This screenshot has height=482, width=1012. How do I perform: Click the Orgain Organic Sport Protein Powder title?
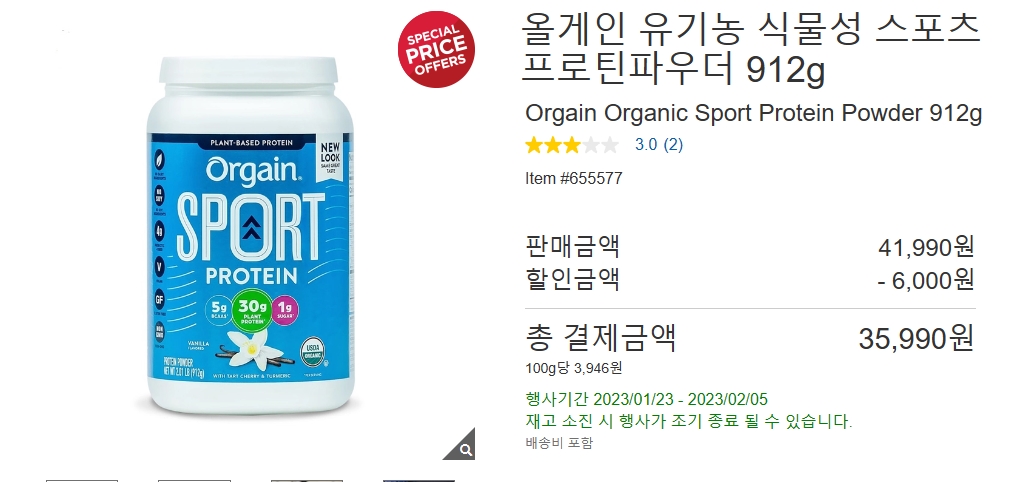pyautogui.click(x=753, y=113)
